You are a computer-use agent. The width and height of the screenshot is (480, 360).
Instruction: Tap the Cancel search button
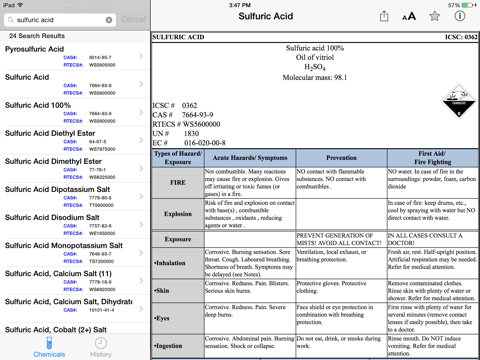(133, 19)
